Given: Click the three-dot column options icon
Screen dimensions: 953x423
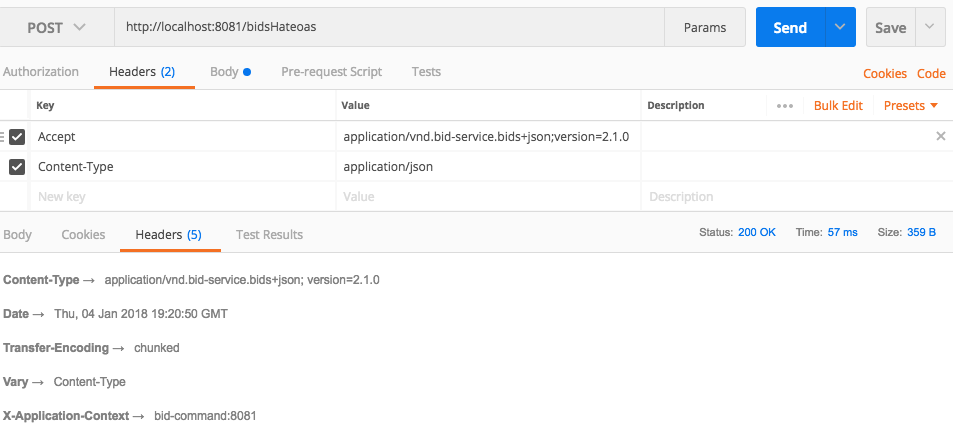Looking at the screenshot, I should point(784,106).
